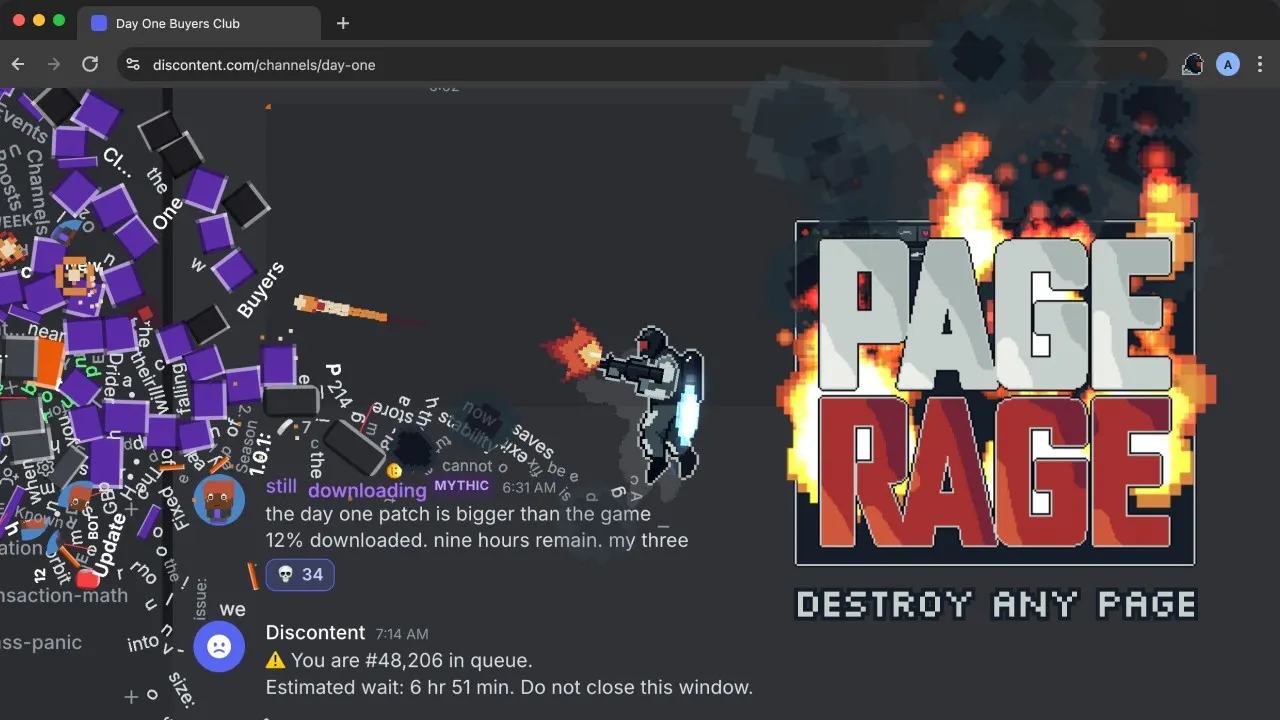Open a new tab with the plus button
Image resolution: width=1280 pixels, height=720 pixels.
(x=343, y=23)
